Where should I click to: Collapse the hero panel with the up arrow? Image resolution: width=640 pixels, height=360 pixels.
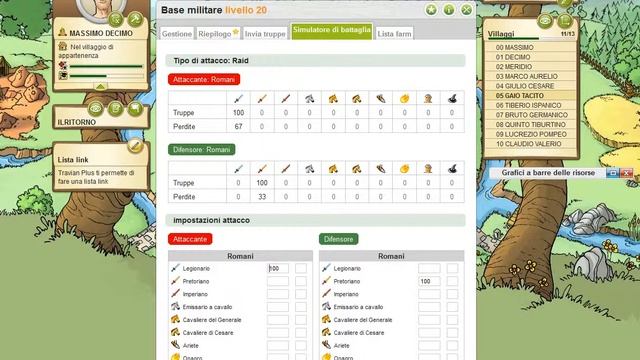coord(101,86)
